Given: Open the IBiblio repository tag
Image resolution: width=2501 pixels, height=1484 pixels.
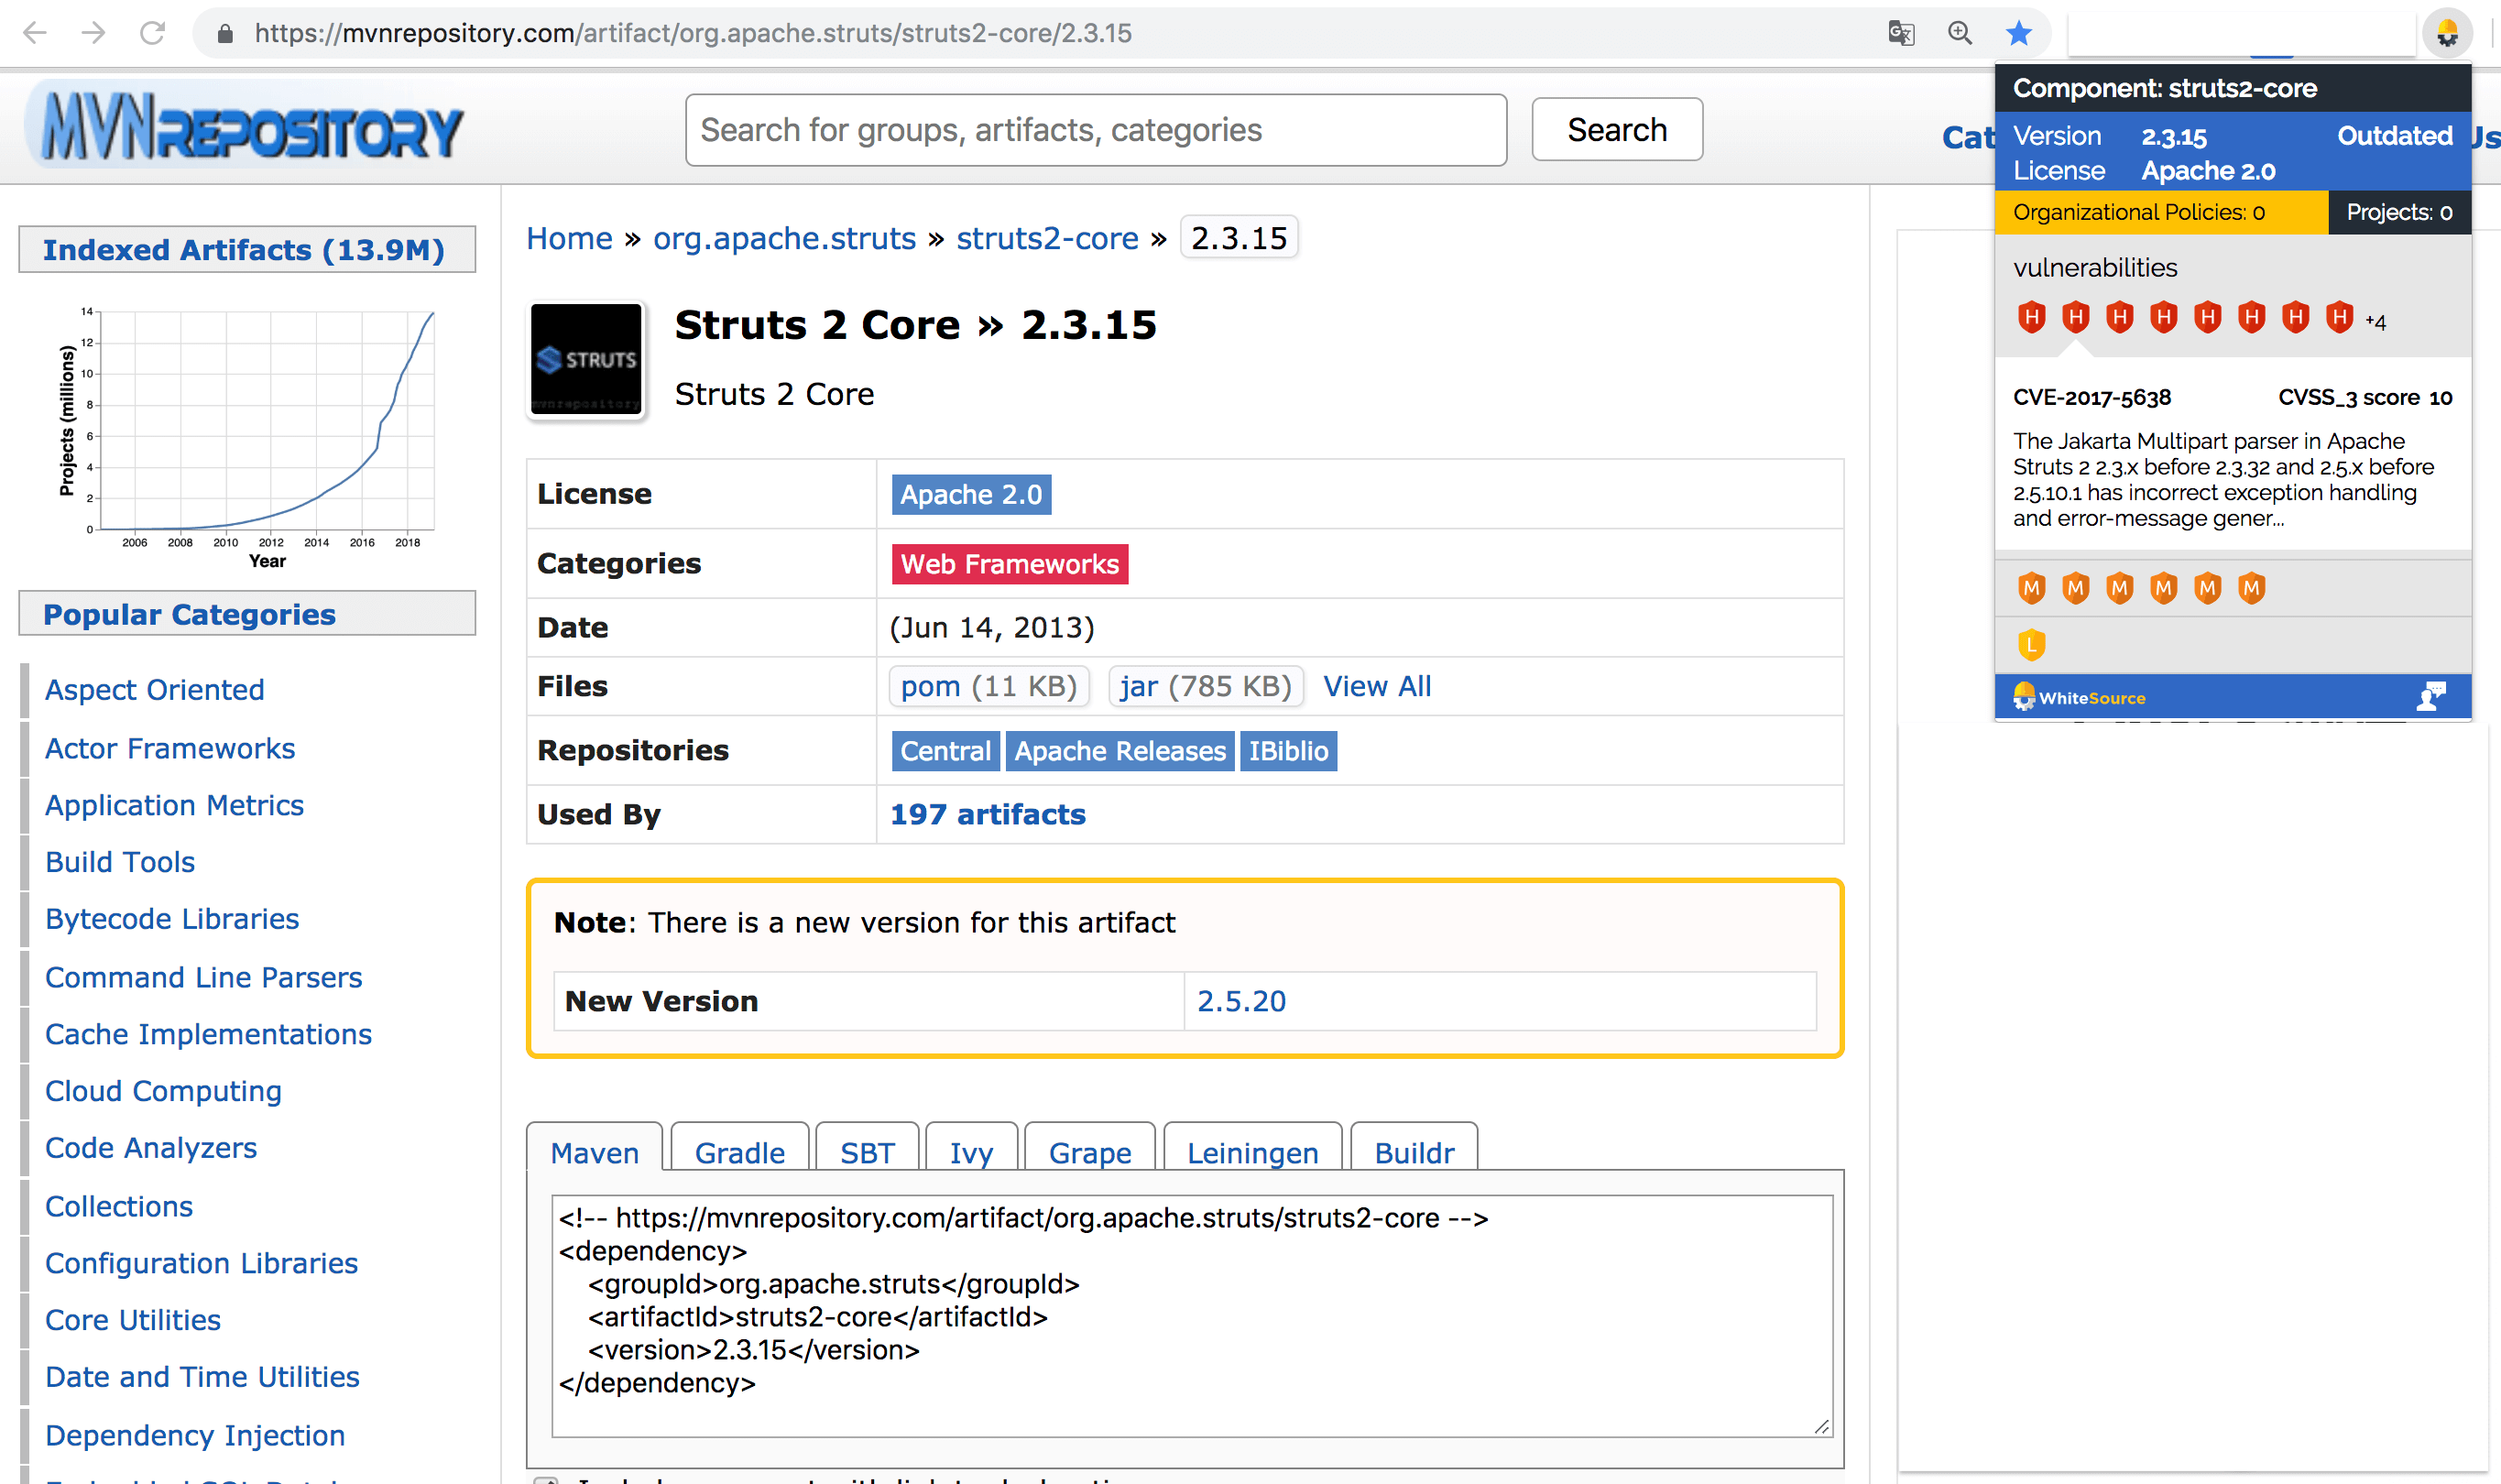Looking at the screenshot, I should [1288, 751].
